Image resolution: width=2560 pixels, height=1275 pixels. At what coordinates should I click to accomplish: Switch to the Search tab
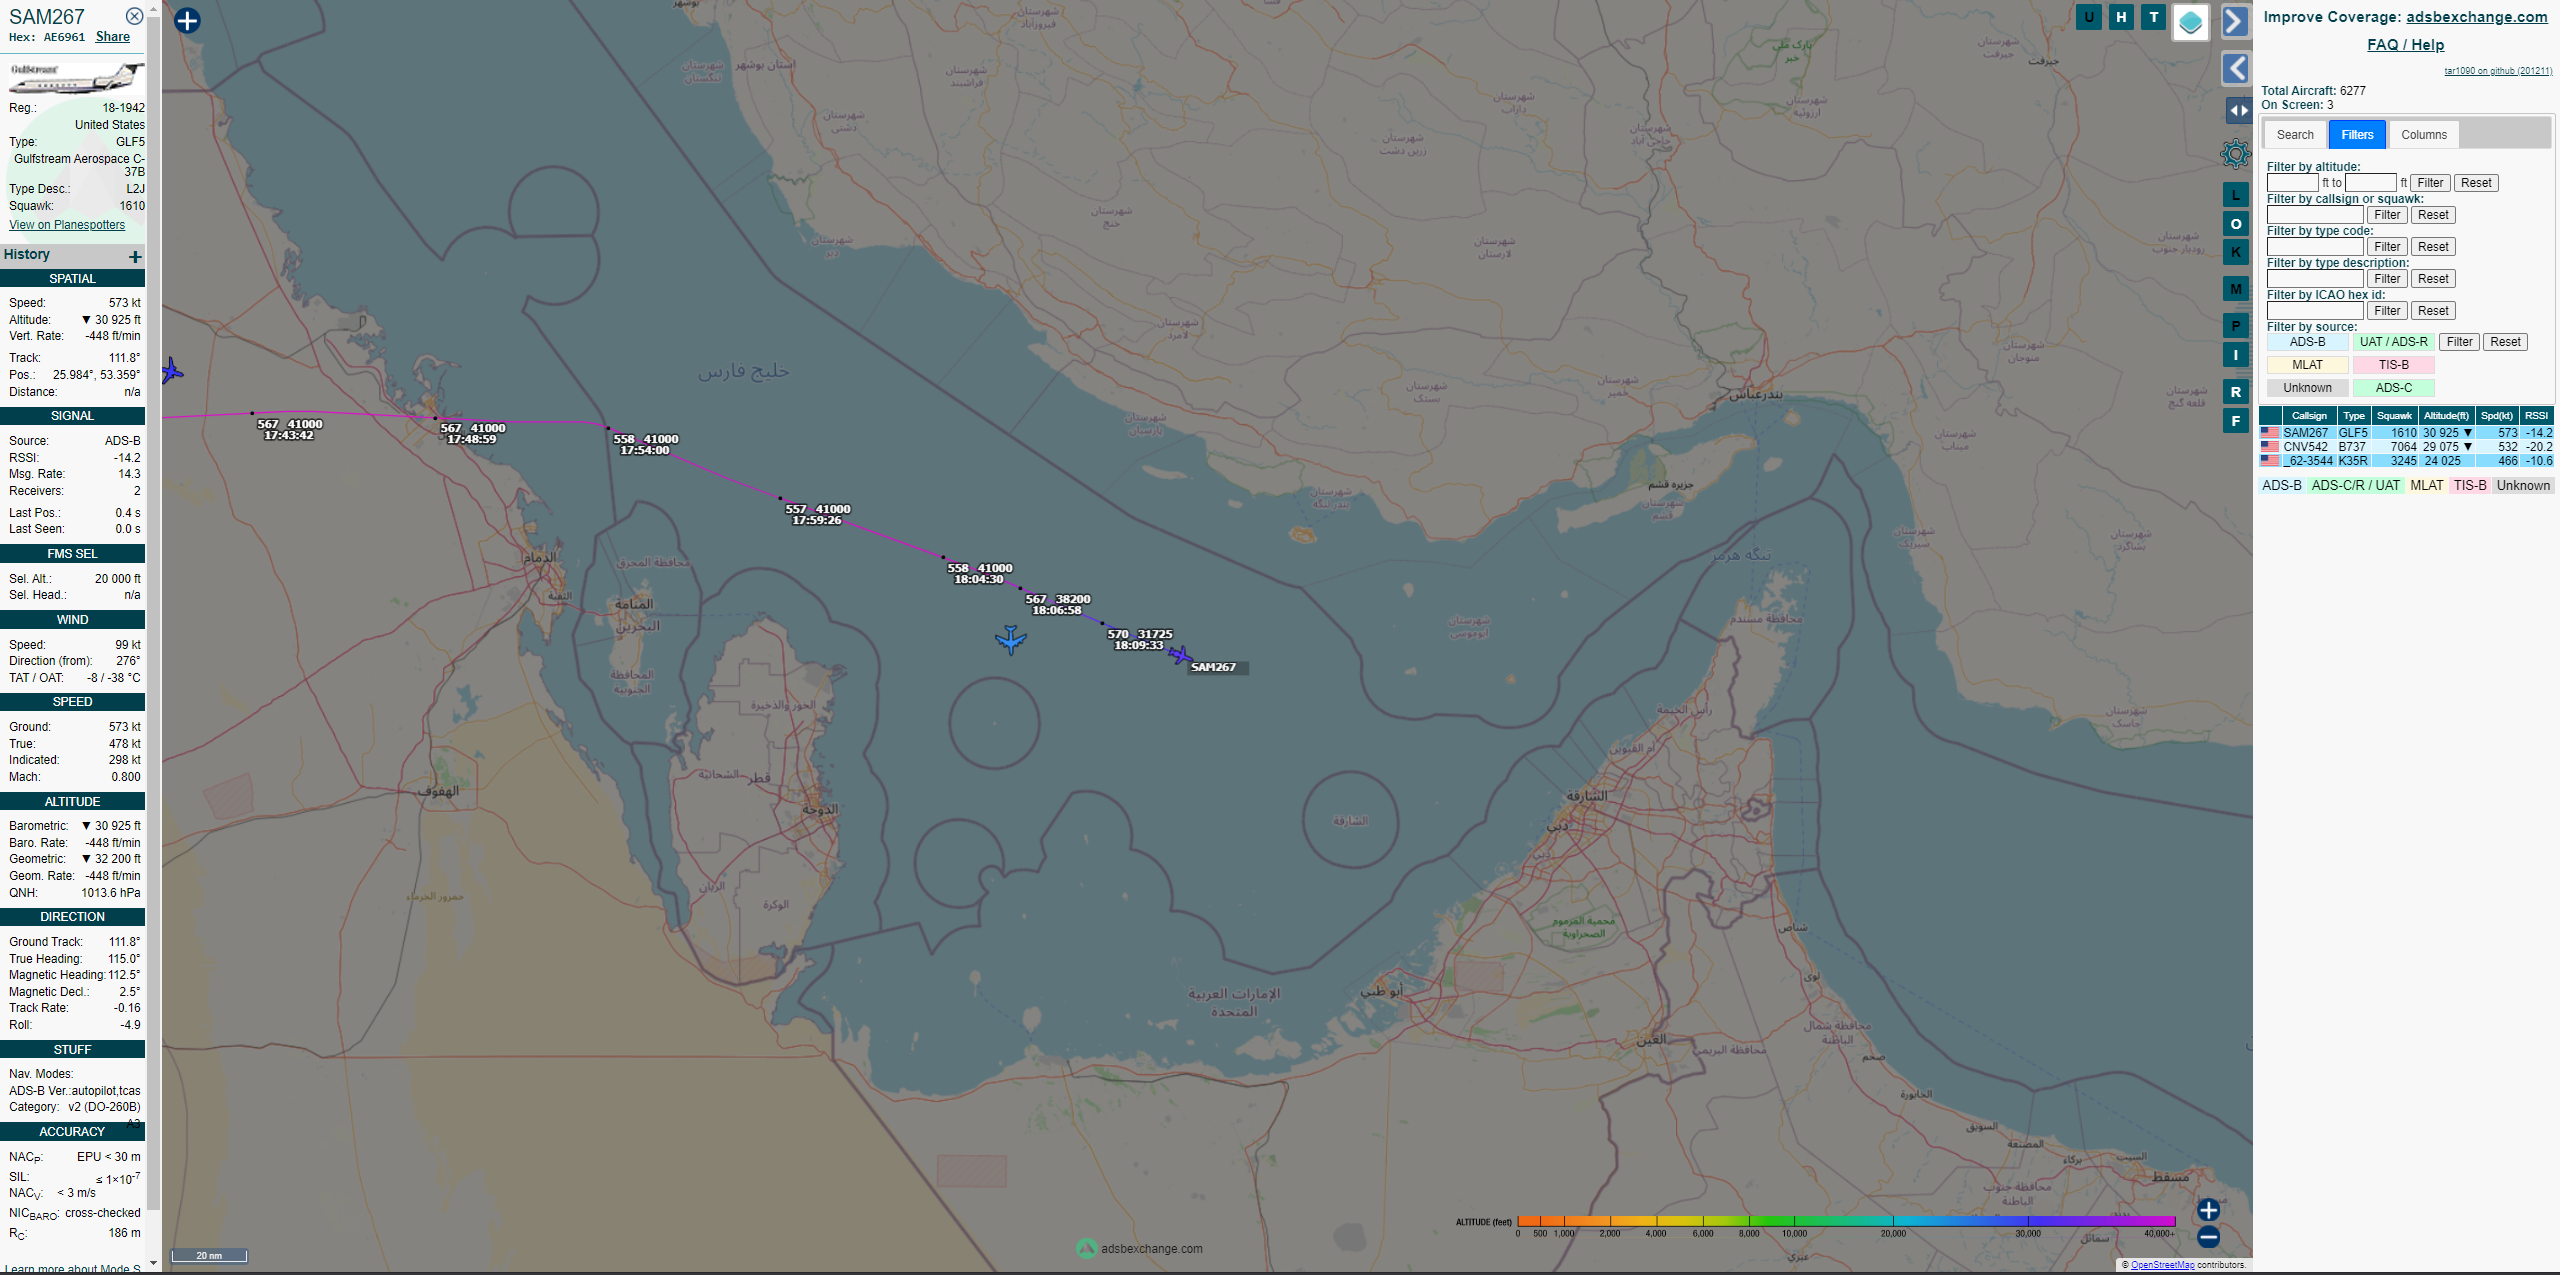coord(2295,135)
